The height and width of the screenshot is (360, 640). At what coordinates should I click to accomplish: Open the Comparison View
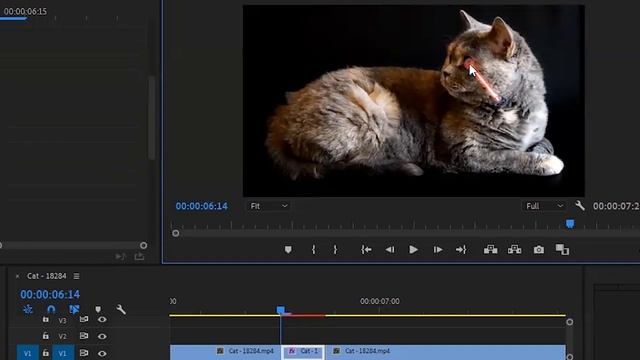(x=562, y=249)
